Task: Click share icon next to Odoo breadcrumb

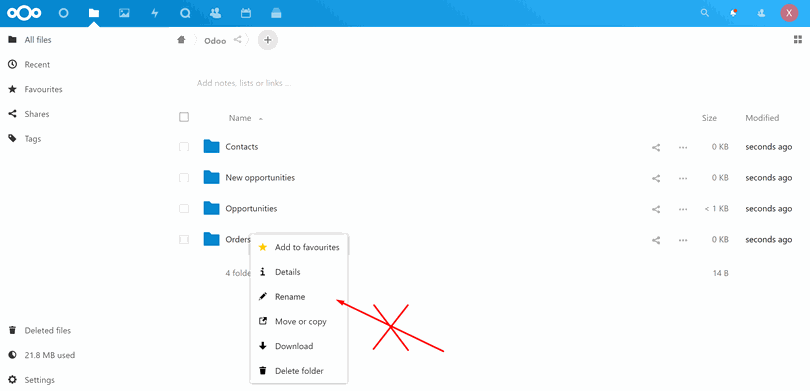Action: click(237, 39)
